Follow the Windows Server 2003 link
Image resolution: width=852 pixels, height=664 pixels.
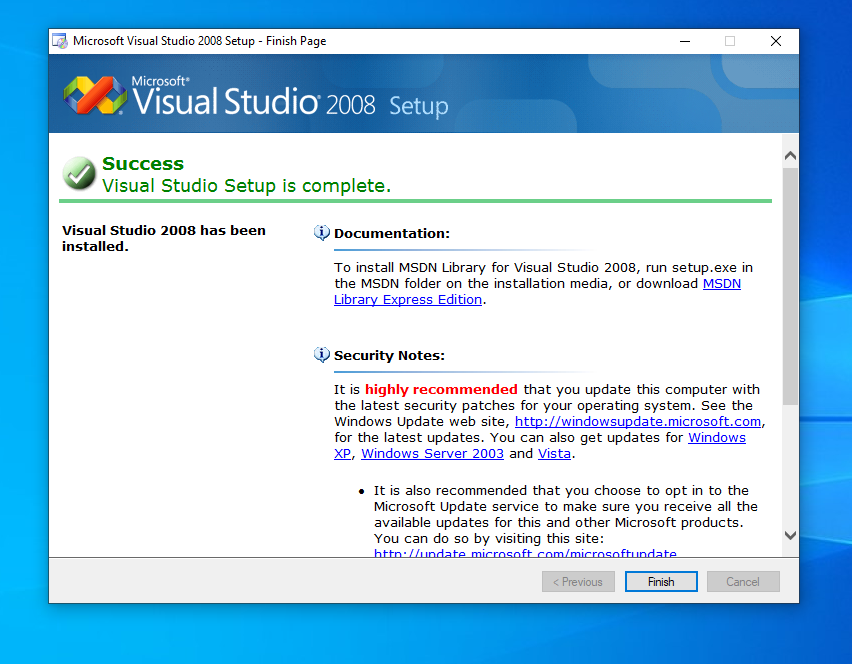(433, 454)
